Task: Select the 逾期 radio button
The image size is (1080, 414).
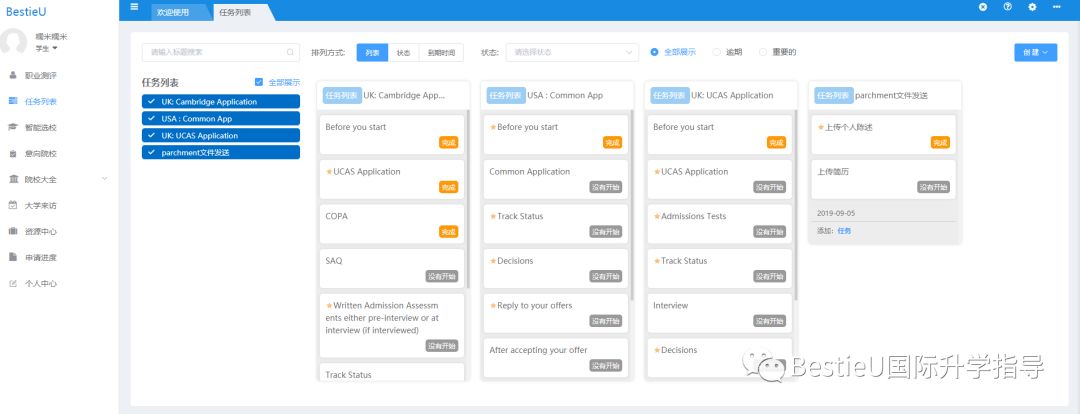Action: [716, 52]
